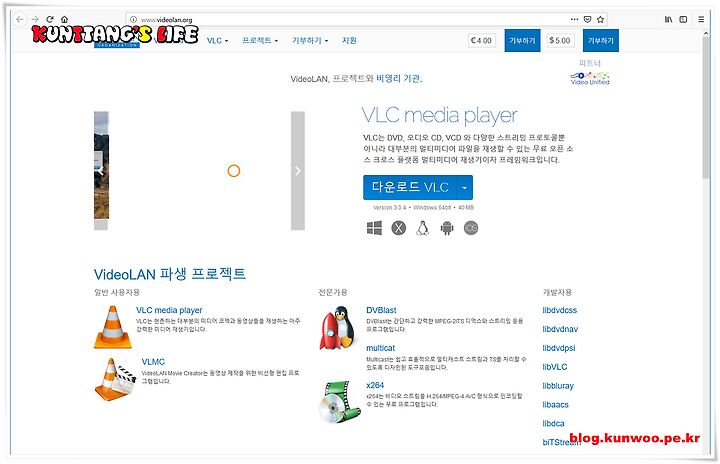Open the Firefox library icon

click(669, 19)
